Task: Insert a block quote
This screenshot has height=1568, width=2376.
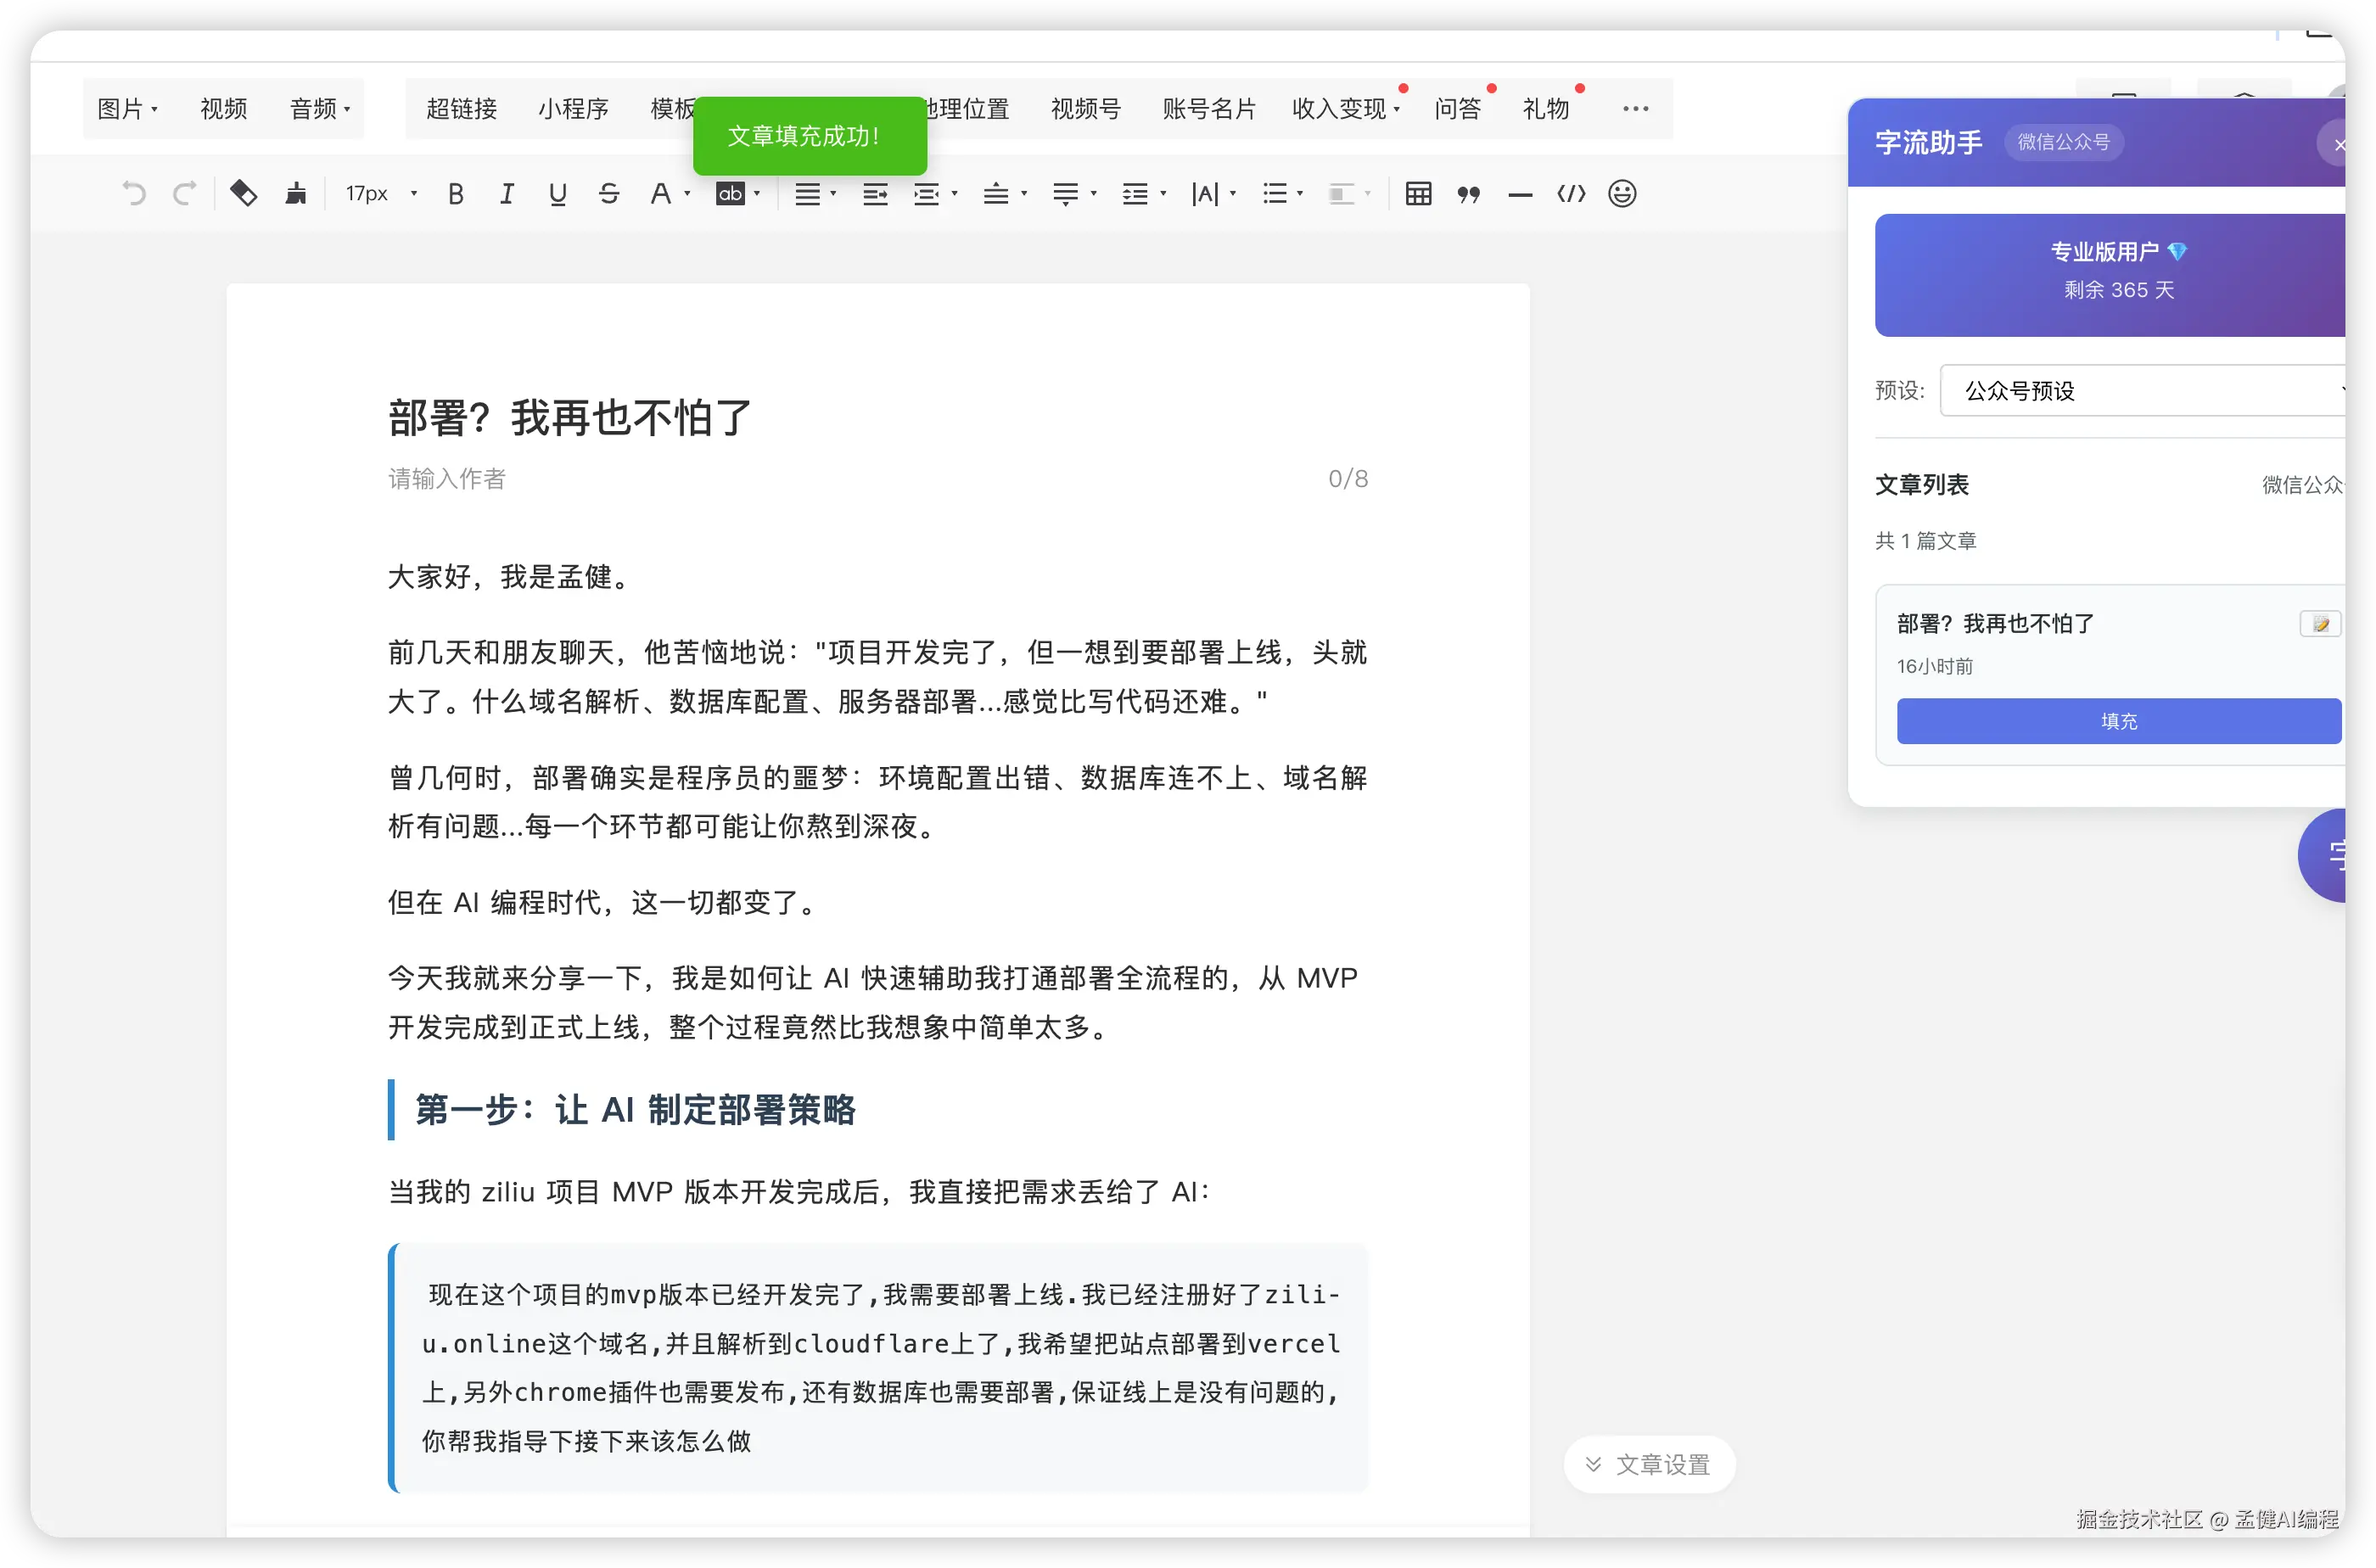Action: pos(1468,194)
